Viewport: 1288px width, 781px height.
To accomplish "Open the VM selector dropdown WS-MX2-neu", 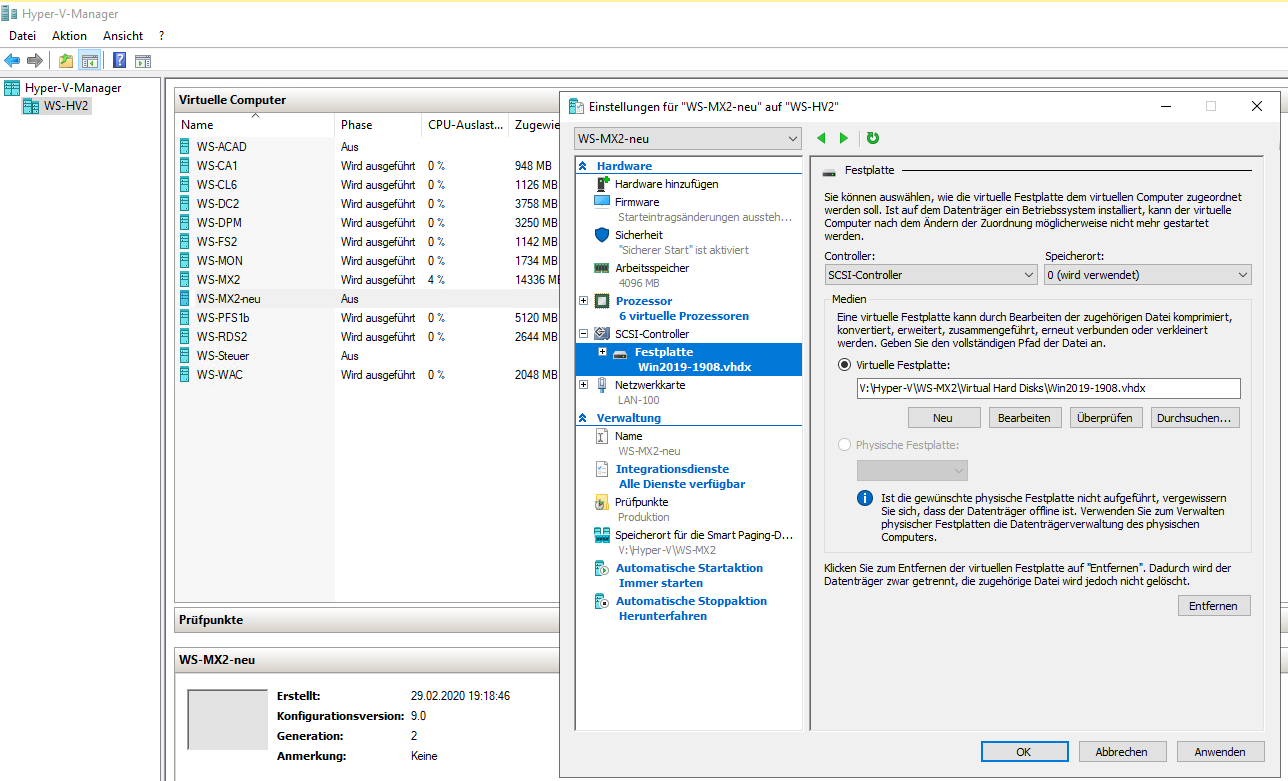I will 688,139.
